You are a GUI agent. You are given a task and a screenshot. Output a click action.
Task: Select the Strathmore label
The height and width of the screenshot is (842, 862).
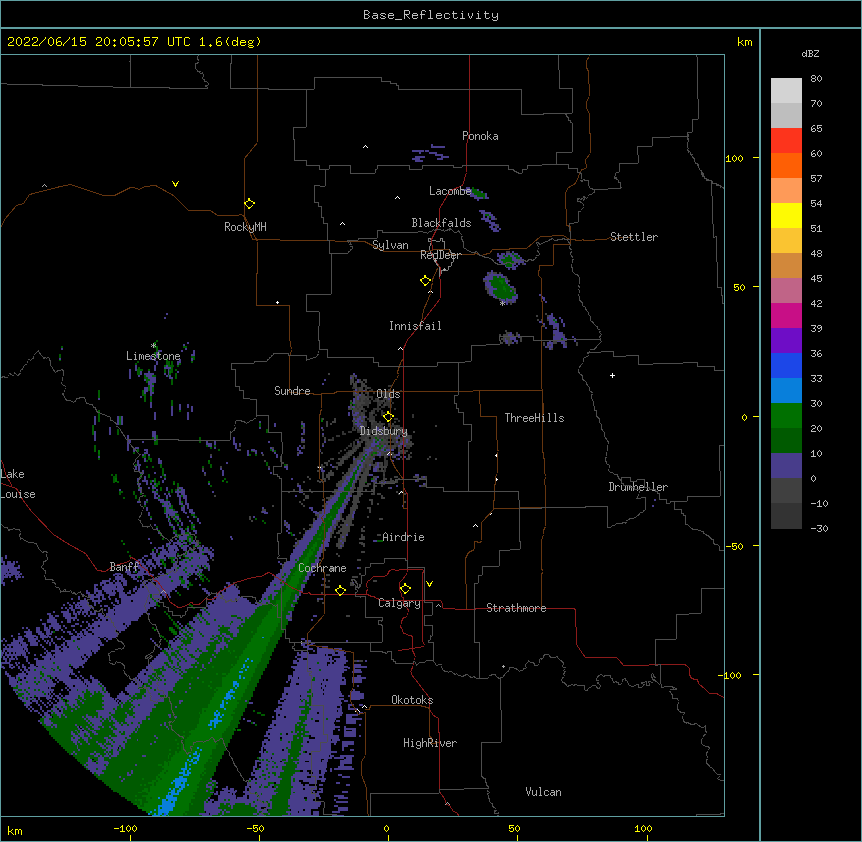516,608
